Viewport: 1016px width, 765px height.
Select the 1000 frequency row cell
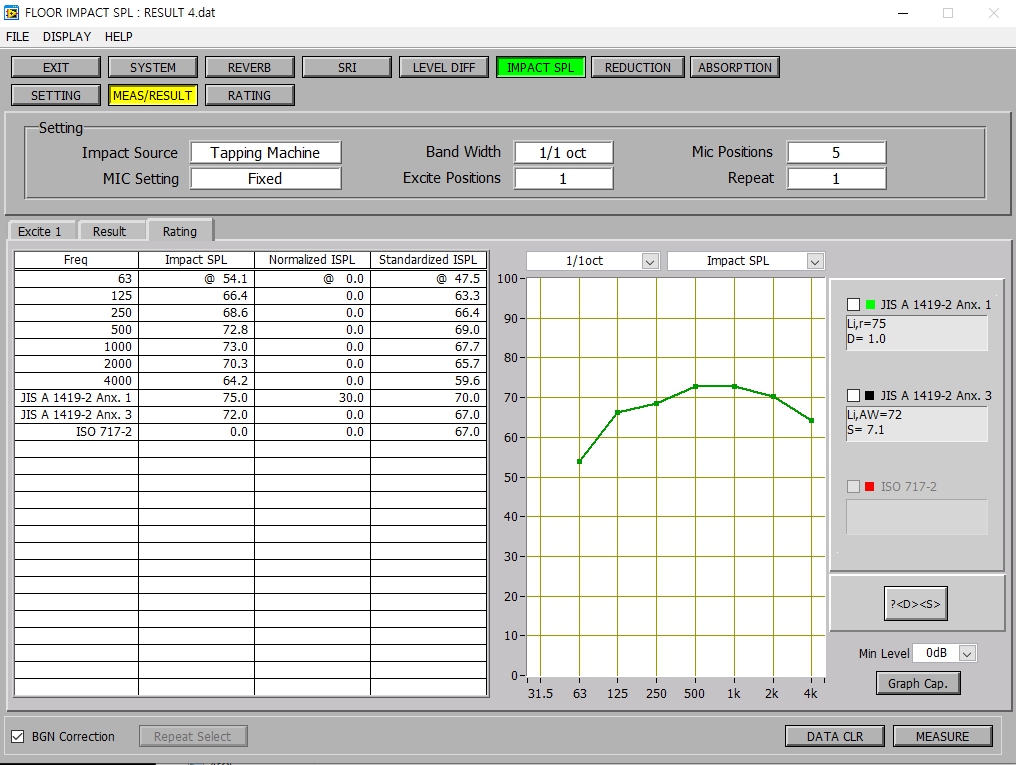pos(76,347)
